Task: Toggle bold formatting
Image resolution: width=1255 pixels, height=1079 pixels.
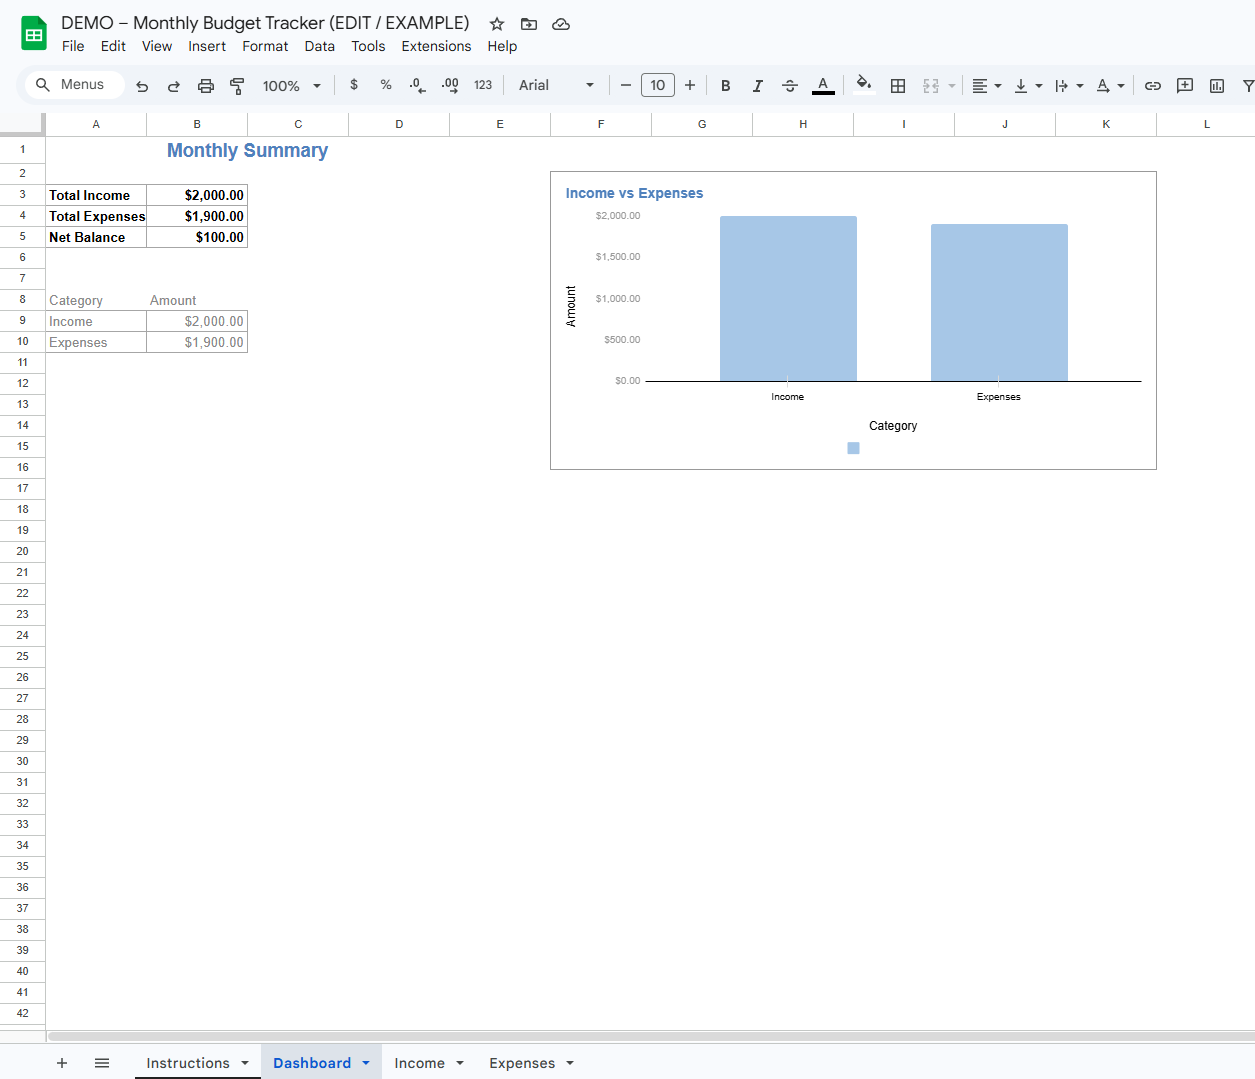Action: (726, 86)
